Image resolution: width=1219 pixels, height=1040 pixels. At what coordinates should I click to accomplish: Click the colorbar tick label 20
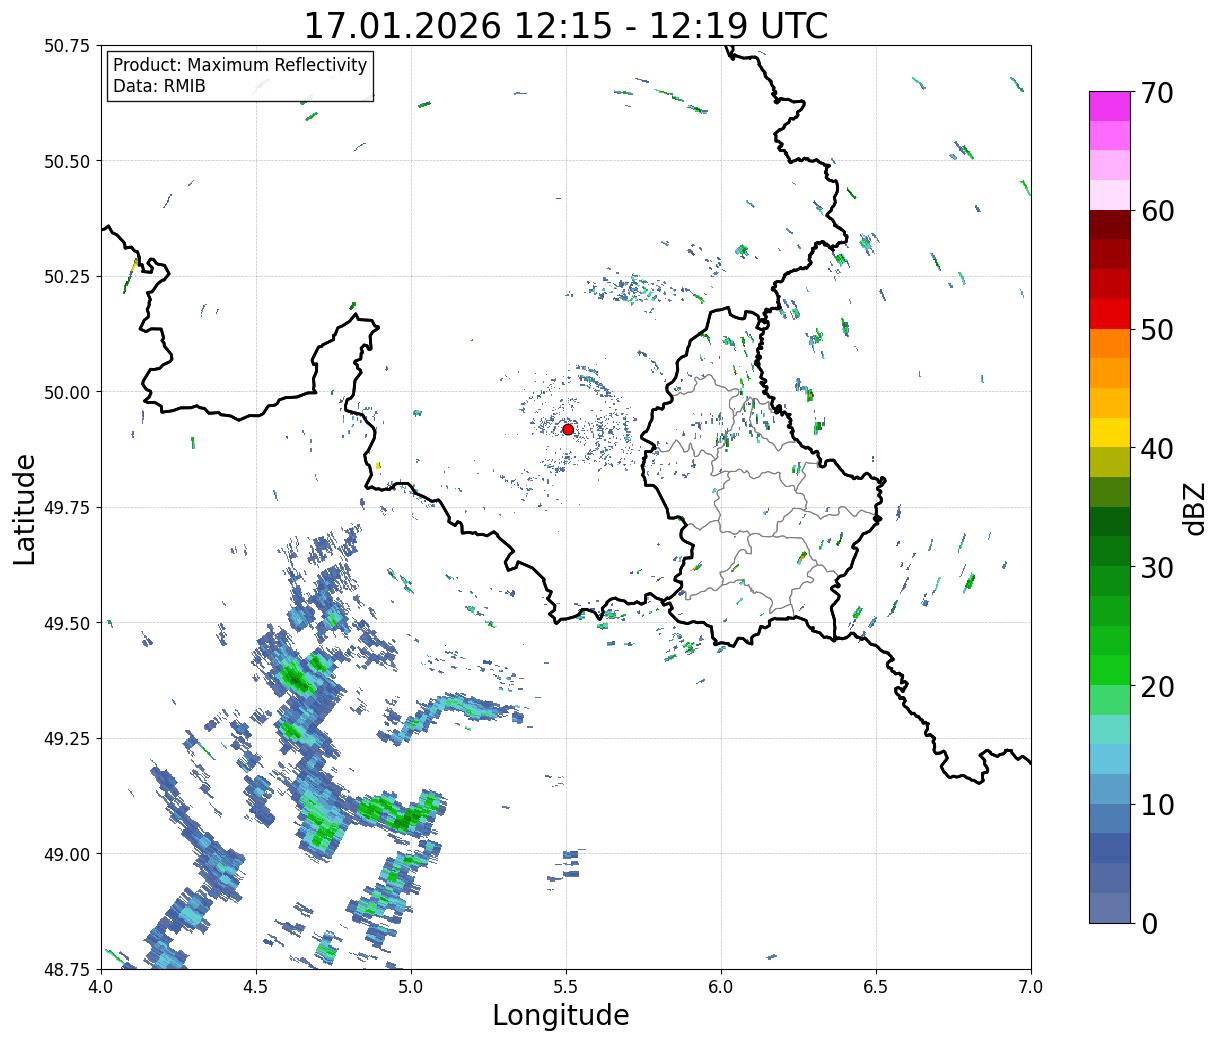pos(1156,686)
